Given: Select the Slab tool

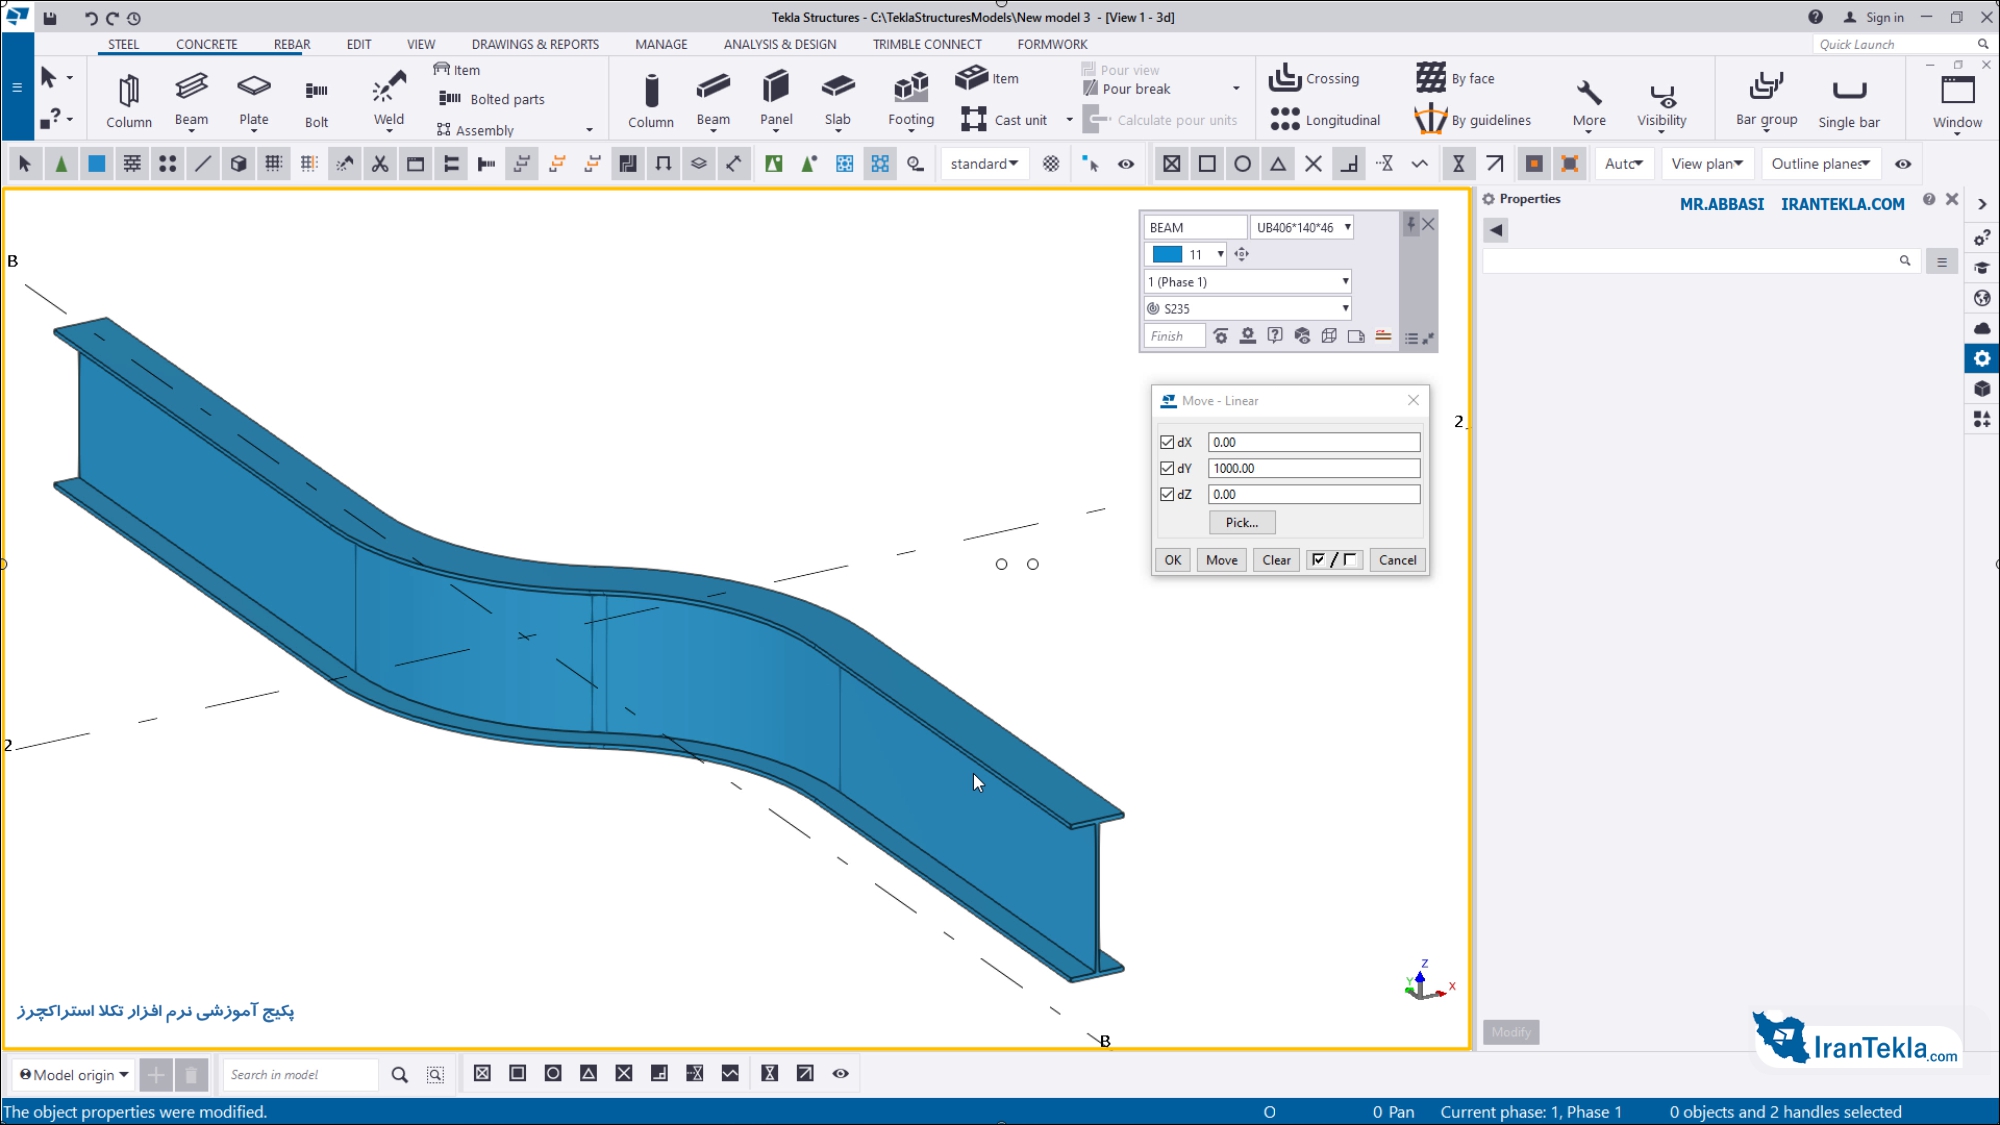Looking at the screenshot, I should pyautogui.click(x=838, y=98).
